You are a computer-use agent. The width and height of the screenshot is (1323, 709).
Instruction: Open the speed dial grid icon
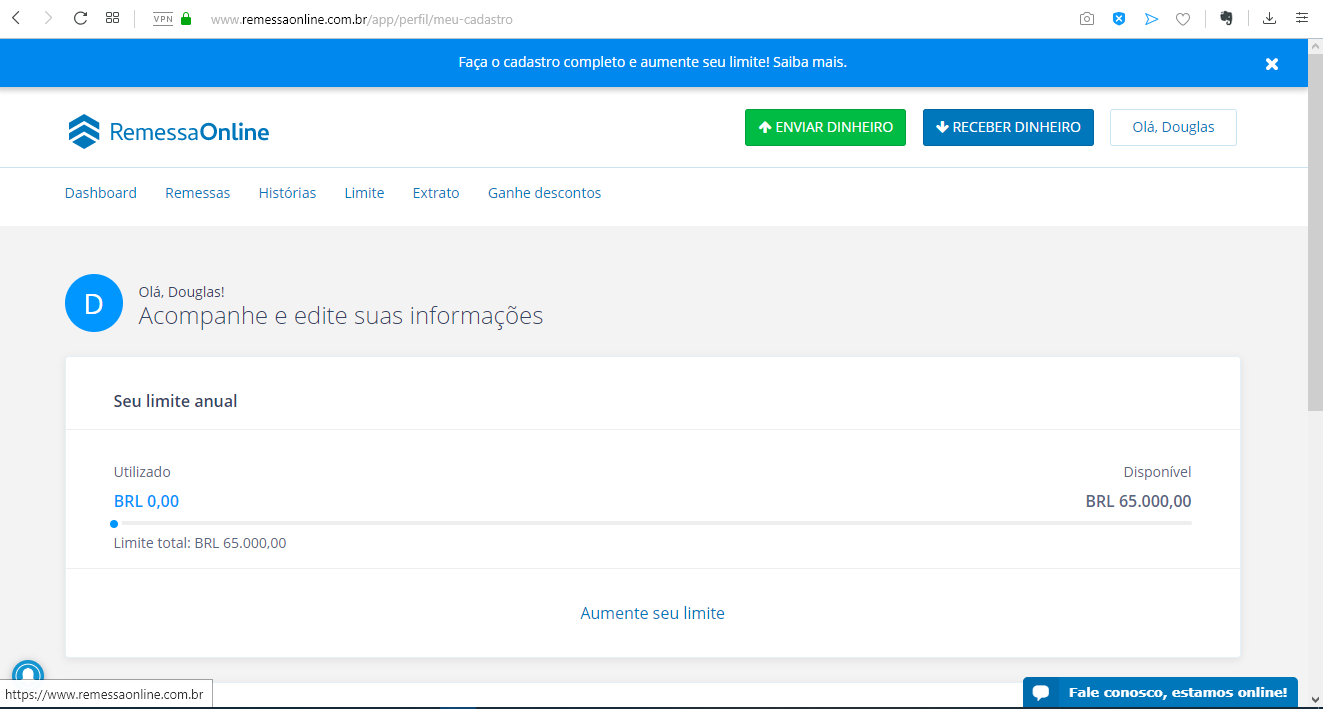(113, 18)
